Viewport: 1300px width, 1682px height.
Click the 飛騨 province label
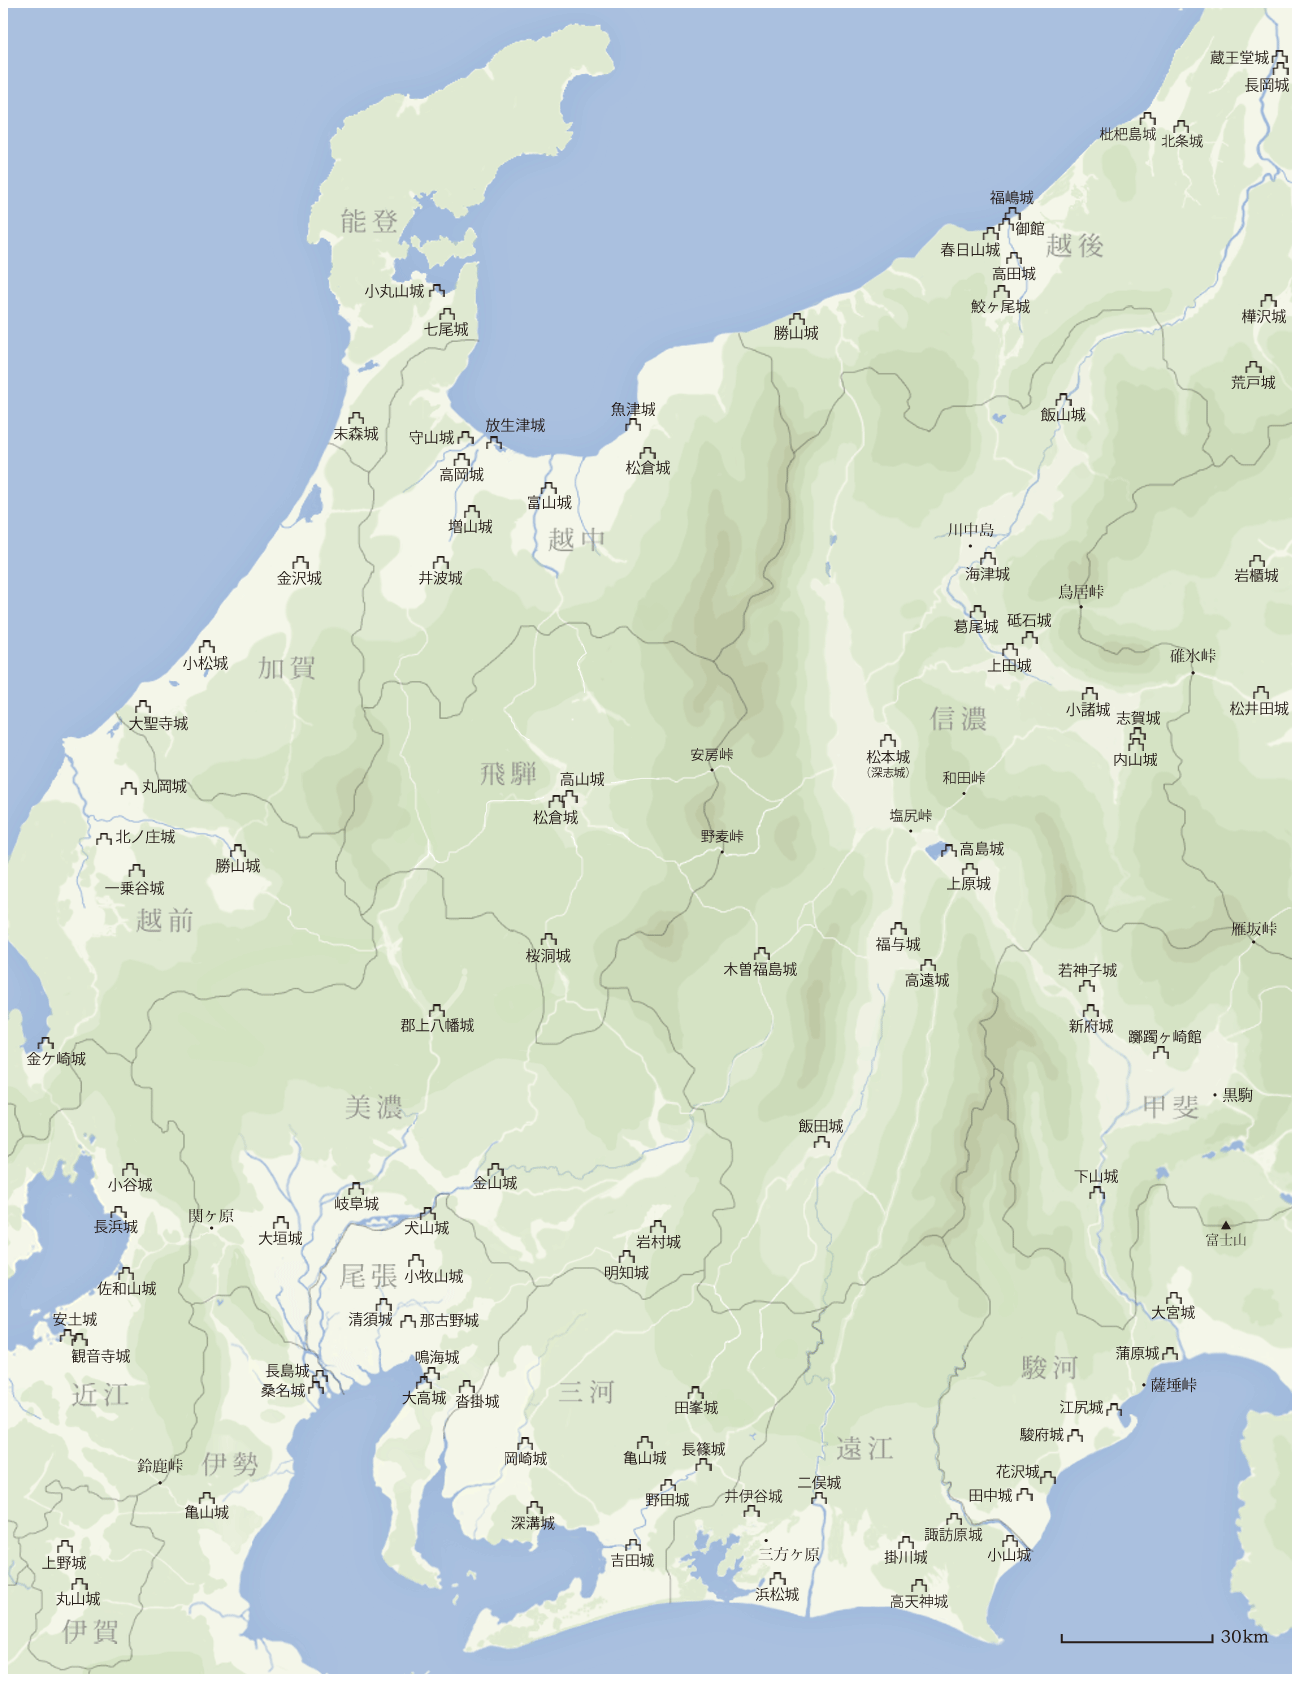pyautogui.click(x=510, y=774)
